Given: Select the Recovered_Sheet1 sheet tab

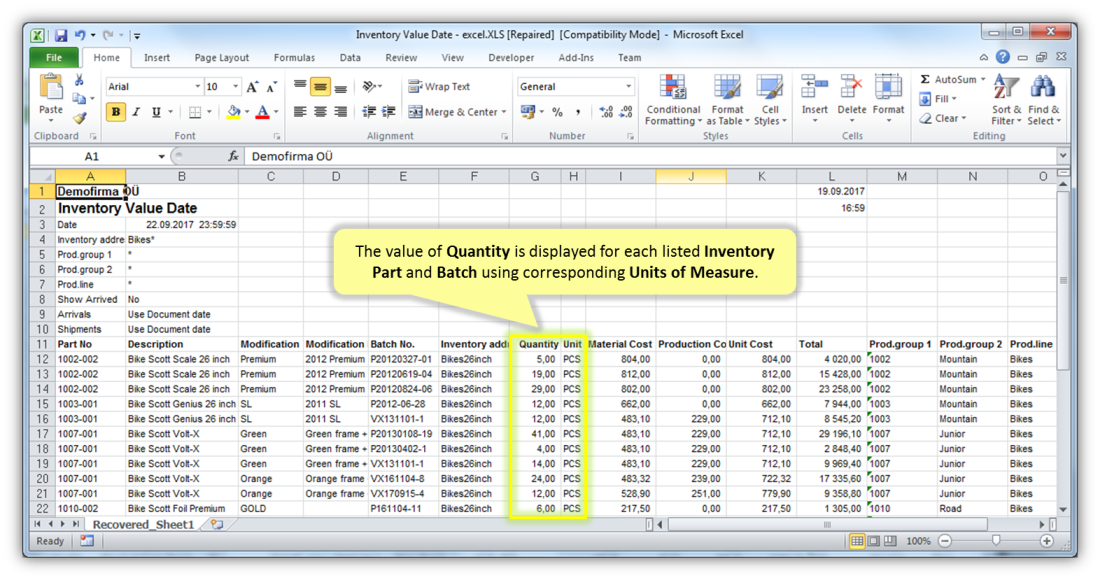Looking at the screenshot, I should coord(143,525).
